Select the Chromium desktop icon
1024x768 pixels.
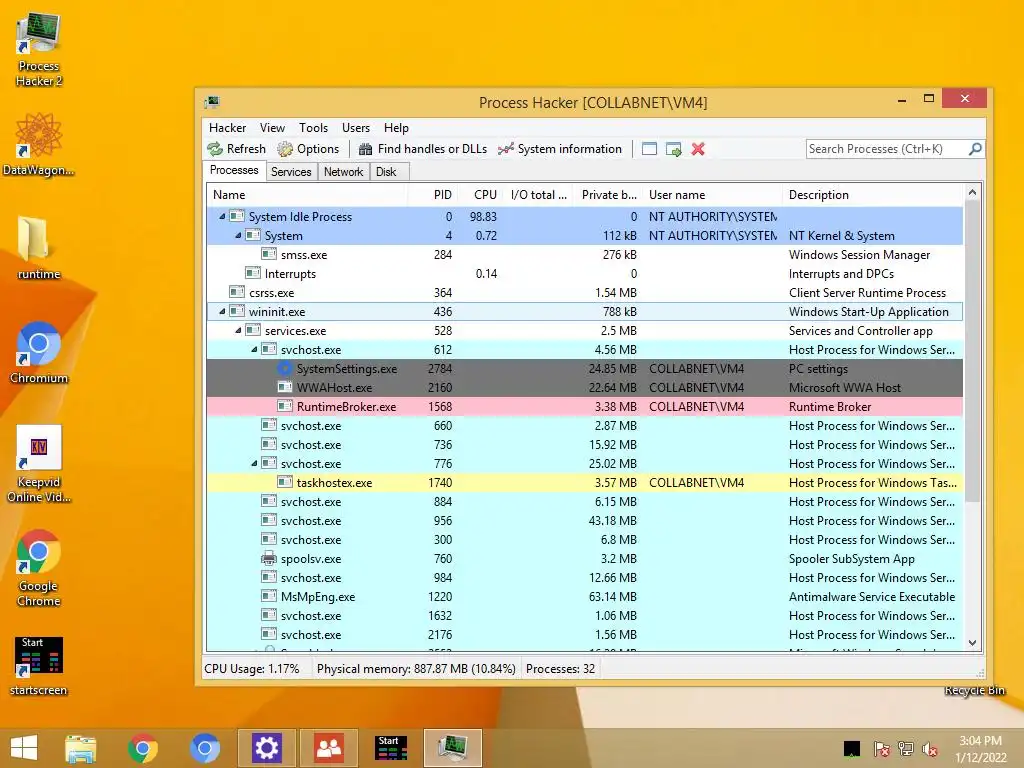(x=39, y=353)
